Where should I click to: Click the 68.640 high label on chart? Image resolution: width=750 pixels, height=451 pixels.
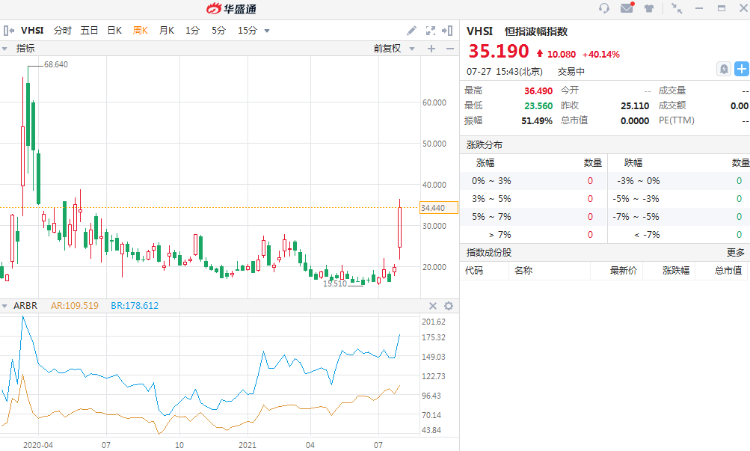(56, 64)
